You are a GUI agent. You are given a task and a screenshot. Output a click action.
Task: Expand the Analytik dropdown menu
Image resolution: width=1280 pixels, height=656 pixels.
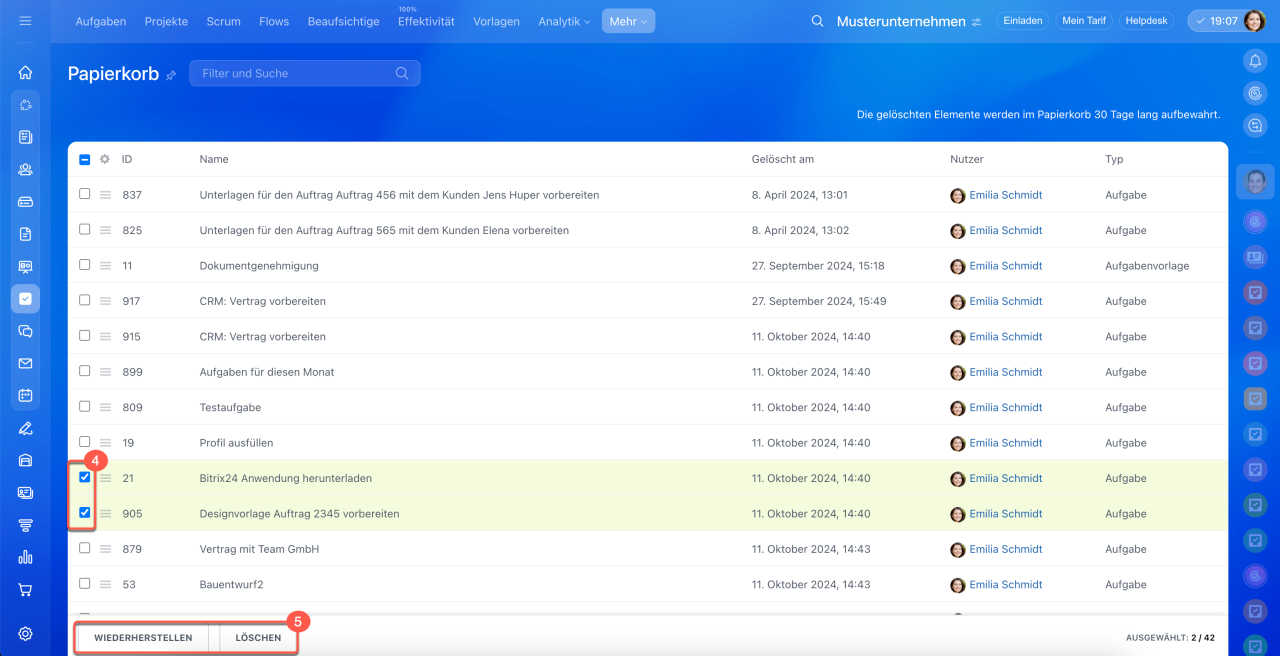(x=564, y=21)
